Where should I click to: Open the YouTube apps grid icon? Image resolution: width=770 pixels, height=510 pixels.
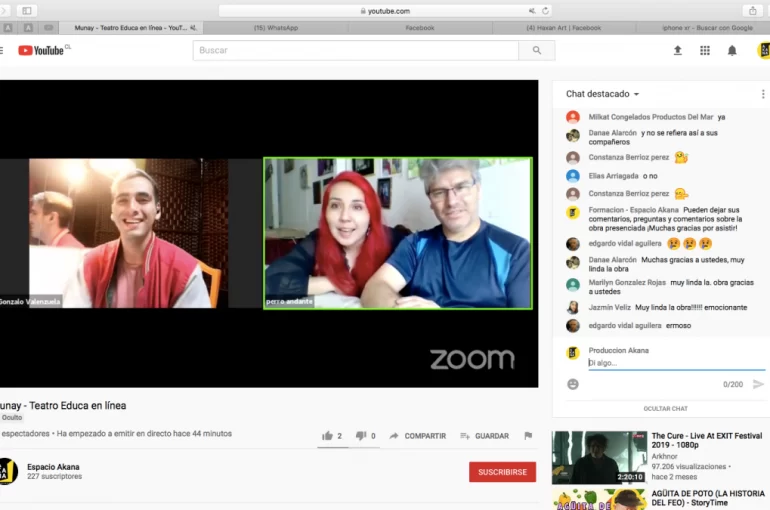click(705, 50)
